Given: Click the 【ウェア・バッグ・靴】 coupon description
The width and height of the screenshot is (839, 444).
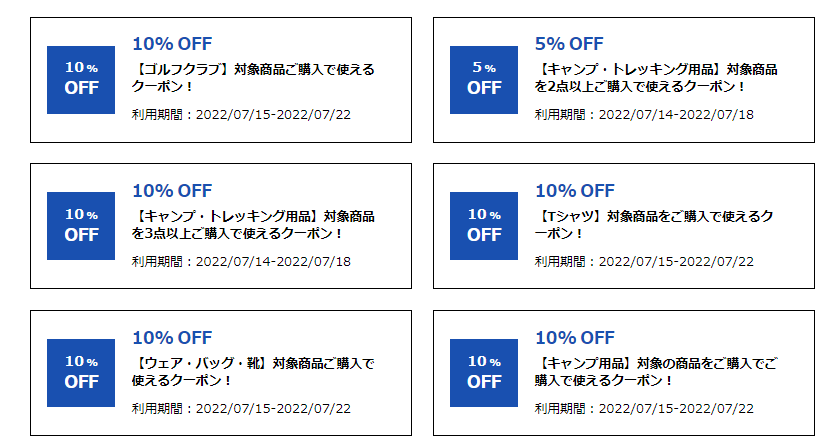Looking at the screenshot, I should tap(254, 372).
